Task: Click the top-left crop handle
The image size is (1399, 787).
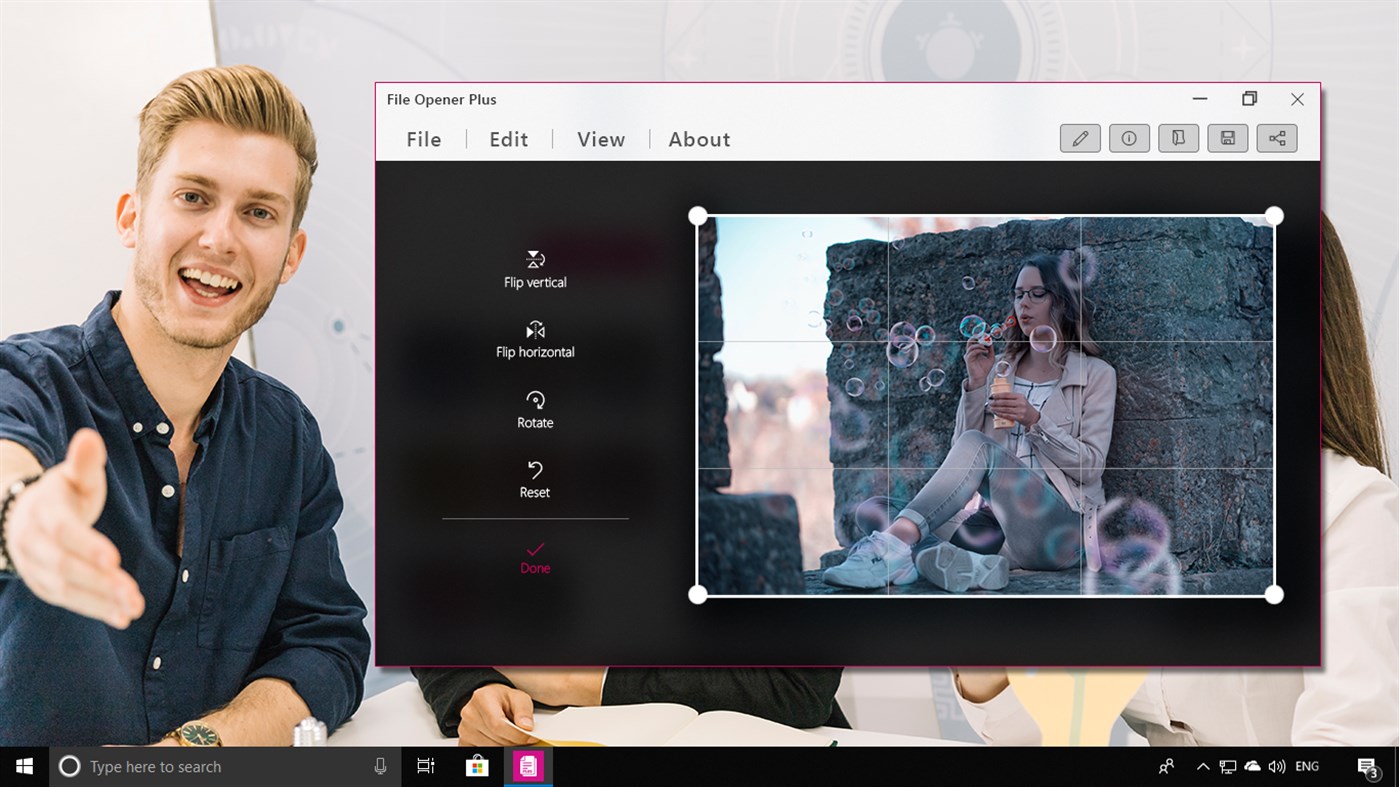Action: pyautogui.click(x=698, y=216)
